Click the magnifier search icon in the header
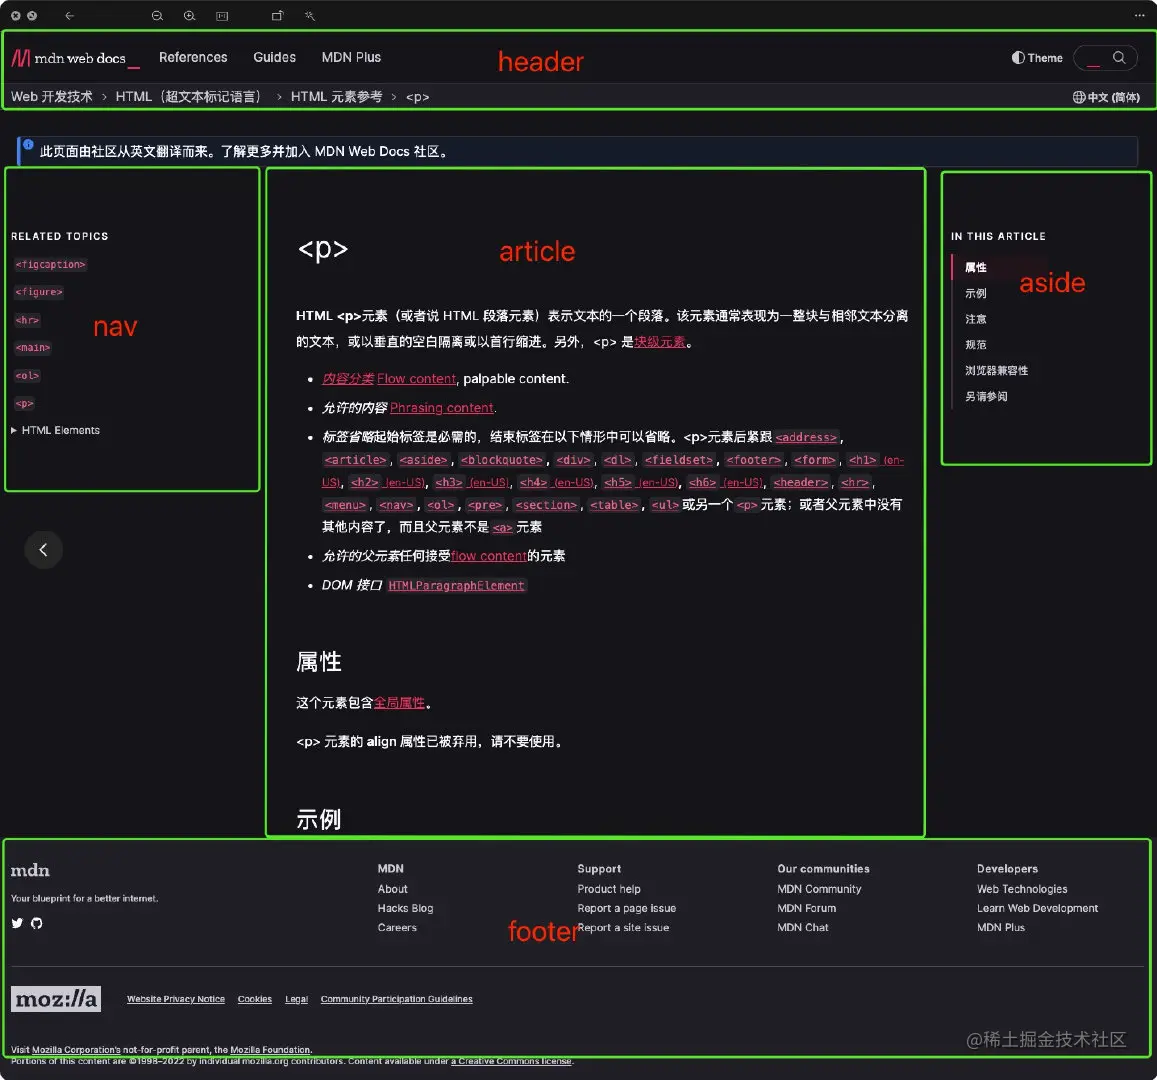 [x=1119, y=58]
